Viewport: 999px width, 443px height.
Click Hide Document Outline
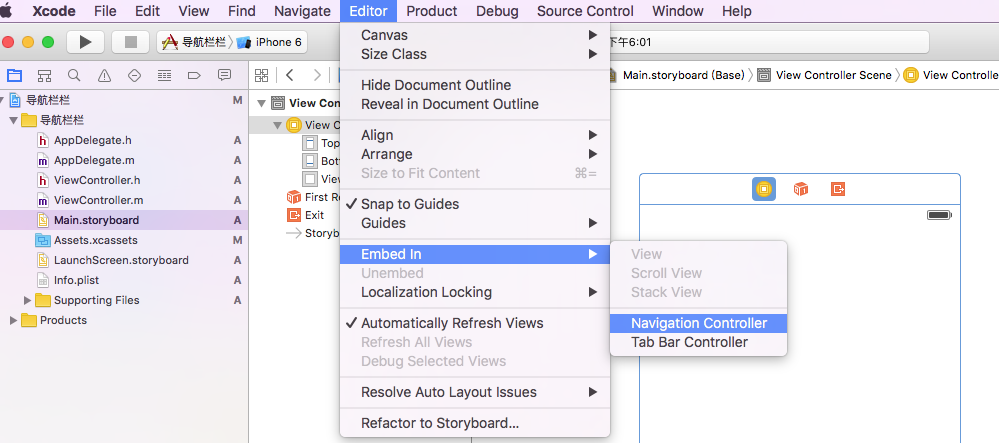(x=475, y=85)
